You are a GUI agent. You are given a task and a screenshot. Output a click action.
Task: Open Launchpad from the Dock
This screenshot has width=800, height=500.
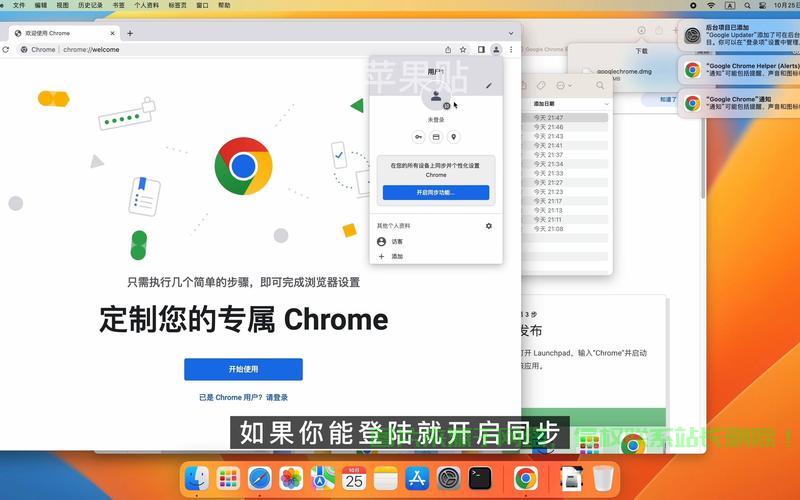(228, 479)
